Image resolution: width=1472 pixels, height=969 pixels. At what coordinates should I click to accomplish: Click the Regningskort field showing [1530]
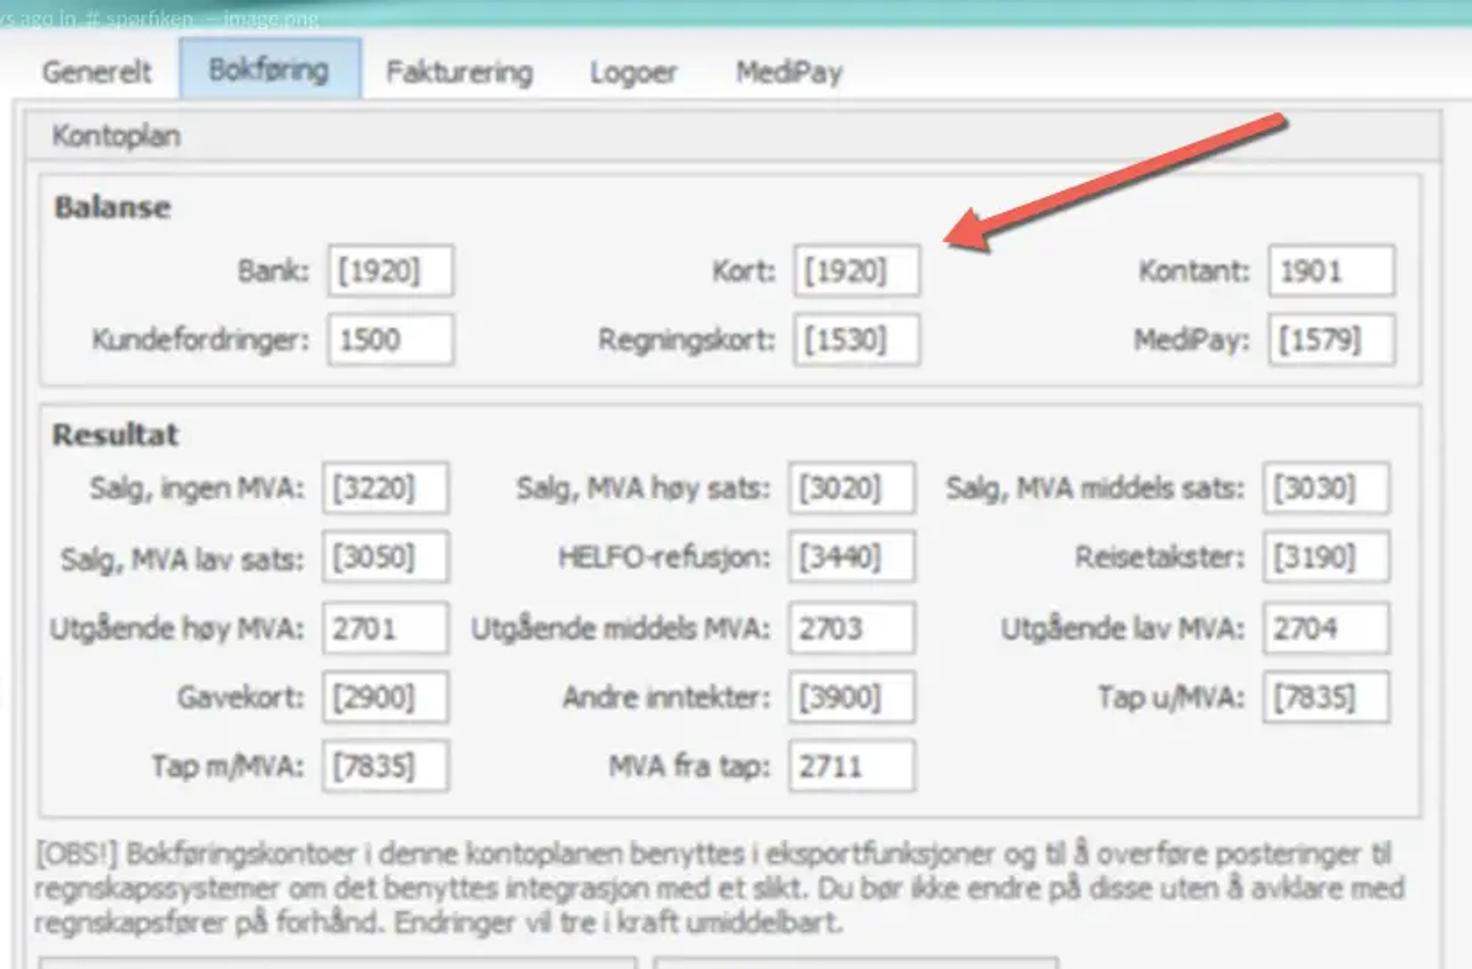coord(855,340)
